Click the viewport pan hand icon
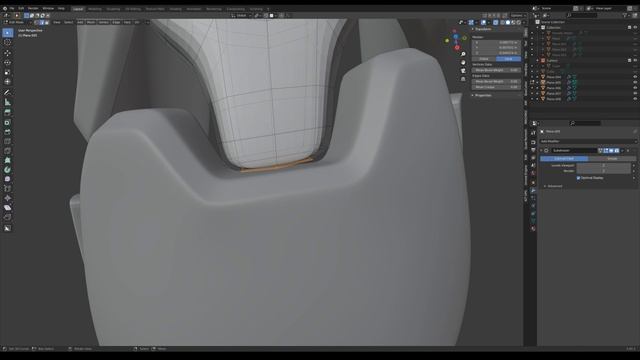This screenshot has width=640, height=360. [463, 62]
